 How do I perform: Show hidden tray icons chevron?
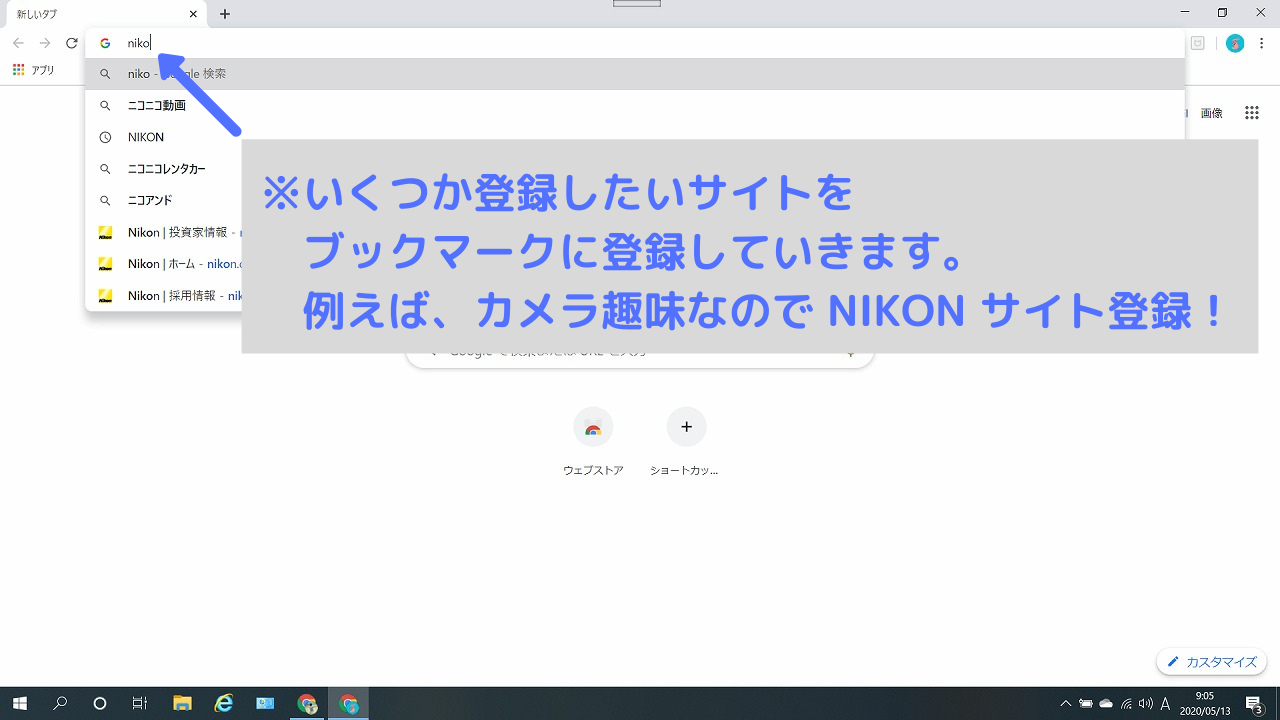[1066, 703]
